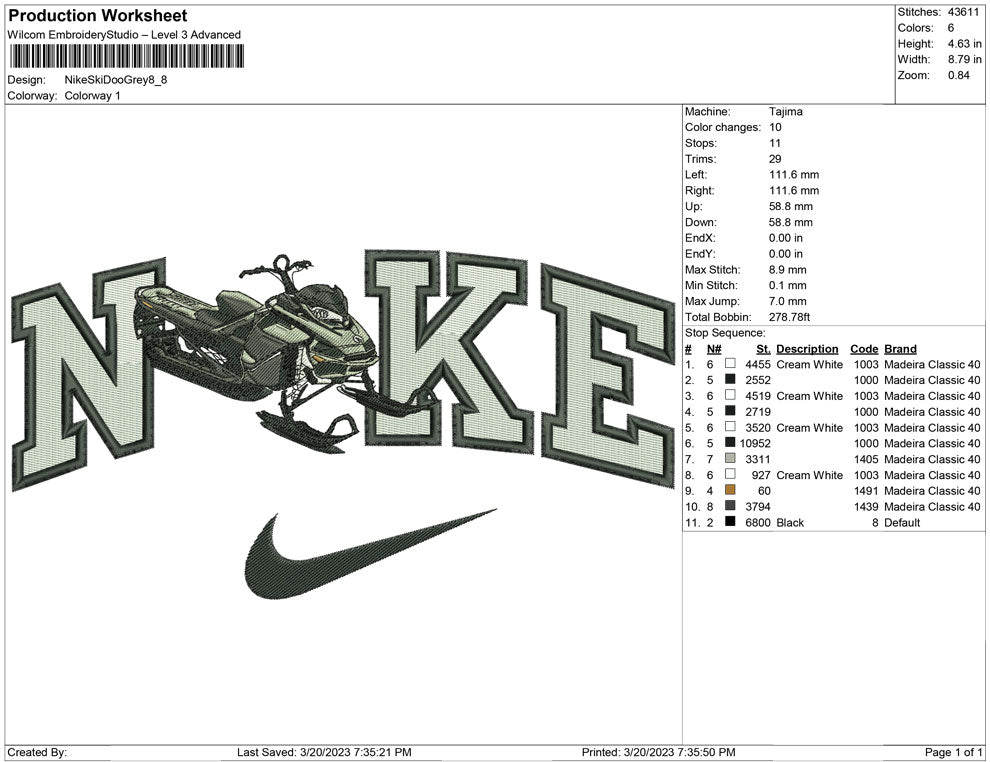990x762 pixels.
Task: Select the 'Colorway 1' value
Action: click(92, 95)
